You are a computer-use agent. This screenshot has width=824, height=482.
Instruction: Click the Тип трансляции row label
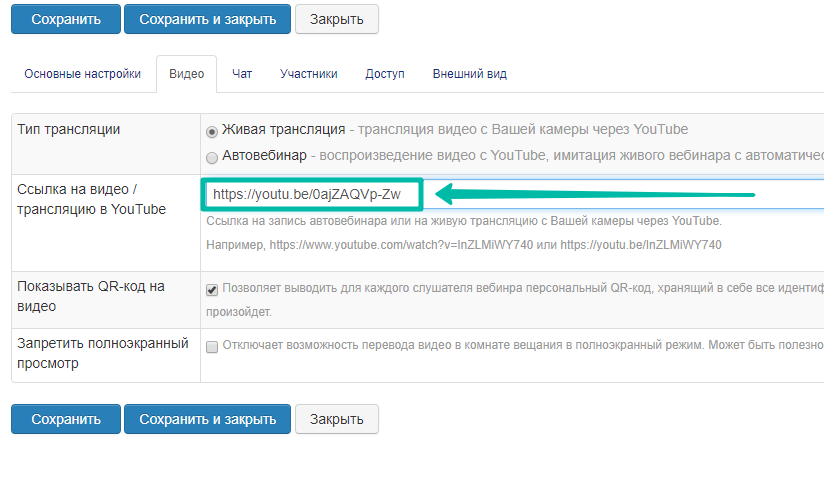(x=69, y=130)
